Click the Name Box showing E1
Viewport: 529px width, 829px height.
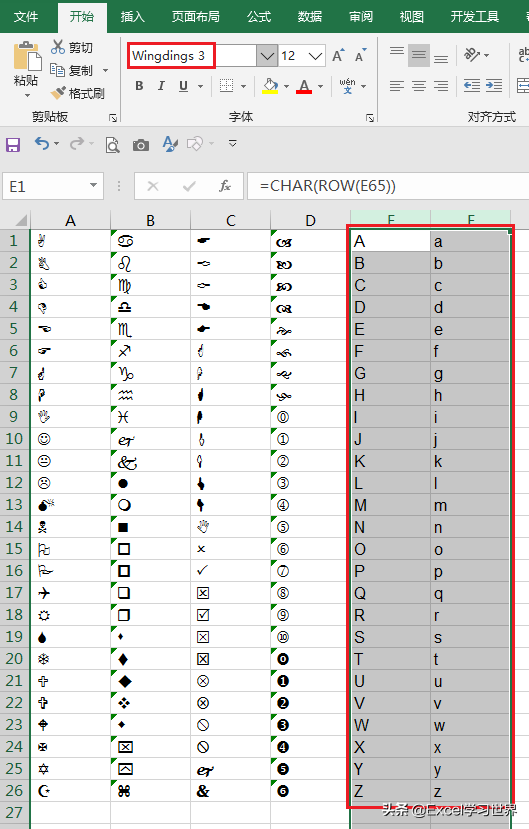pyautogui.click(x=53, y=186)
